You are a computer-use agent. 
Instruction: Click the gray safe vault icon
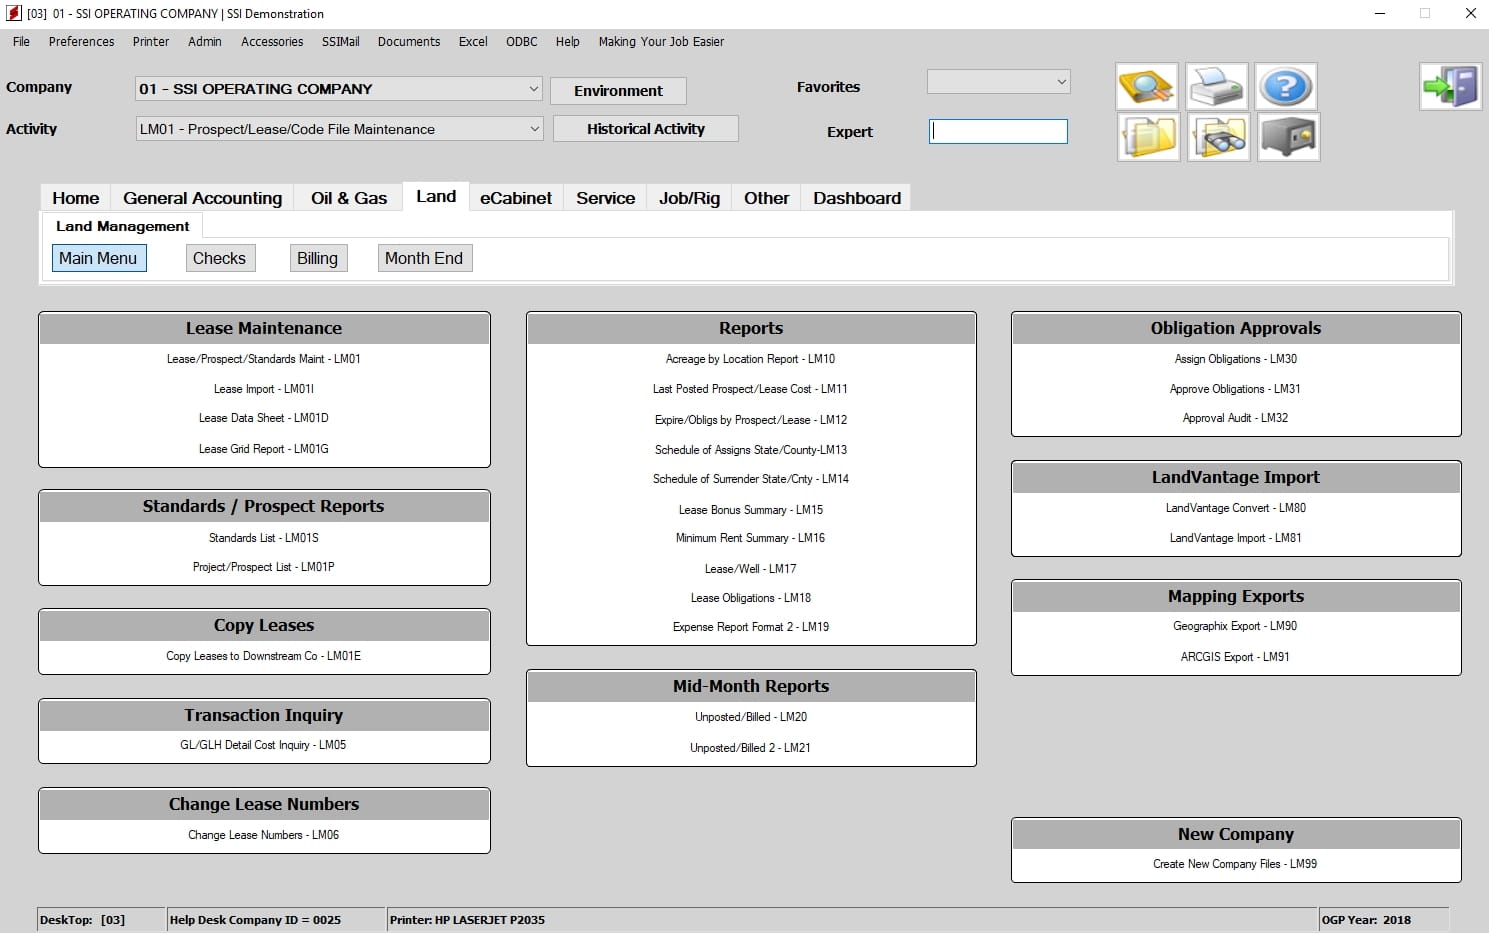coord(1288,137)
